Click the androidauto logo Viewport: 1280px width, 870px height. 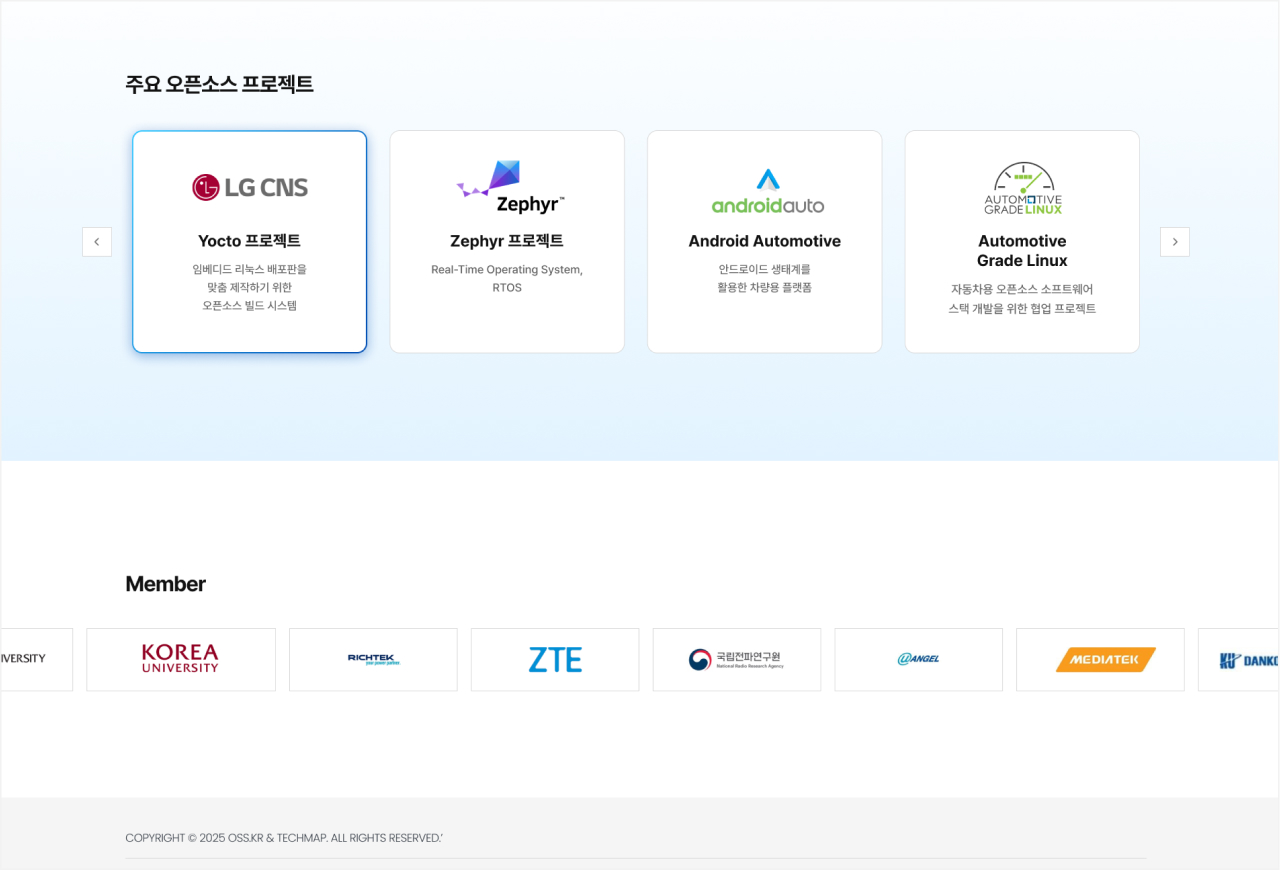[x=767, y=191]
